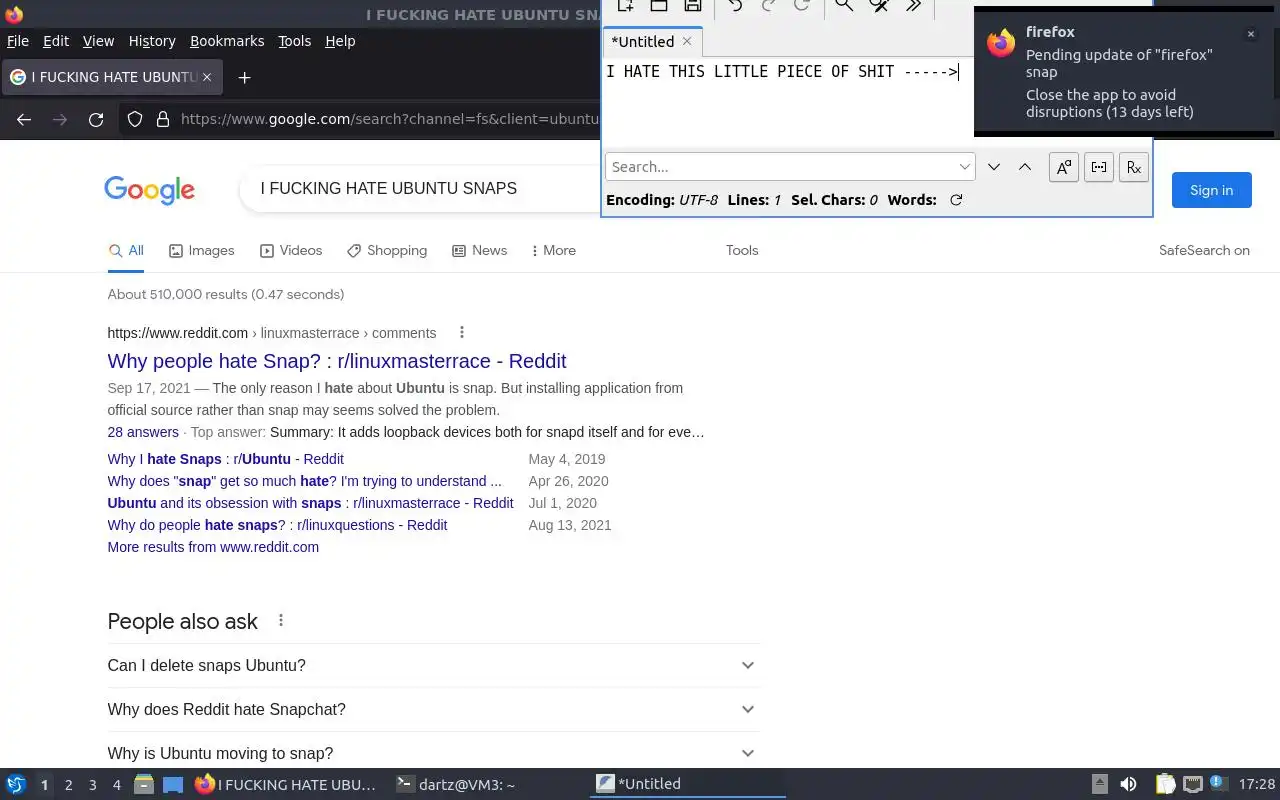The height and width of the screenshot is (800, 1280).
Task: Close the I FUCKING HATE UBUNTU browser tab
Action: point(207,77)
